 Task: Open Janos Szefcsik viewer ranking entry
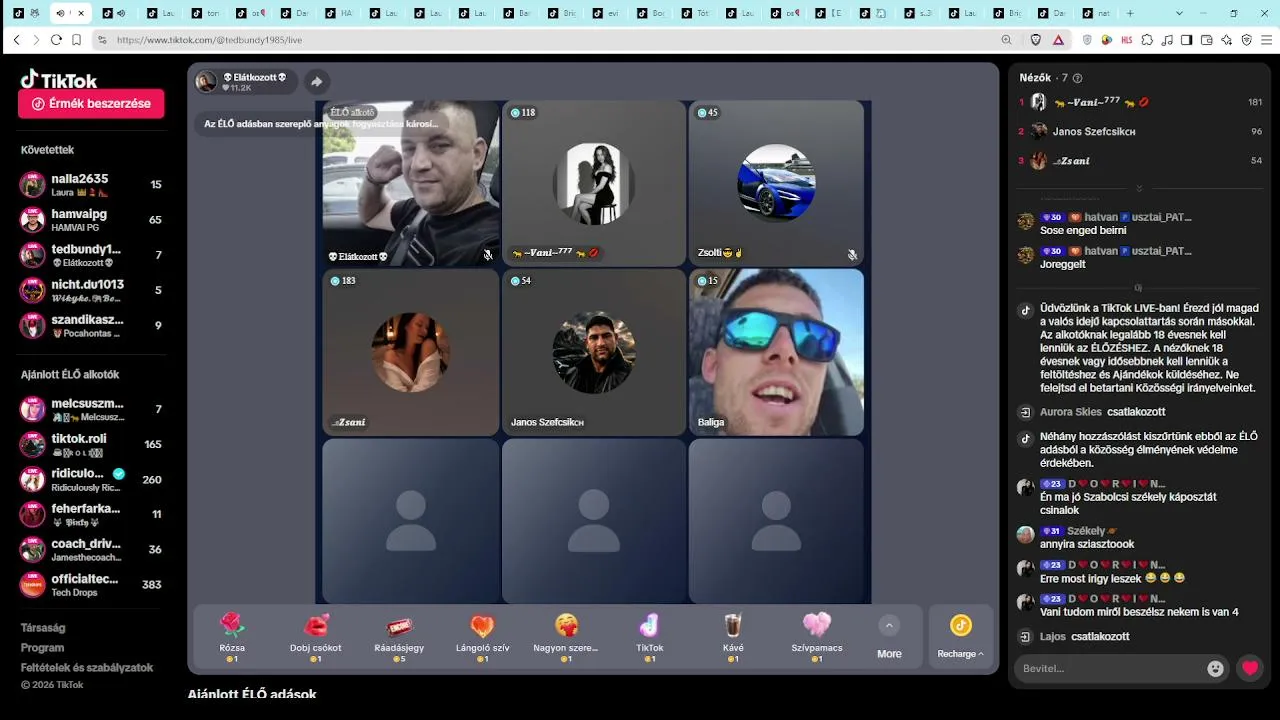tap(1140, 131)
